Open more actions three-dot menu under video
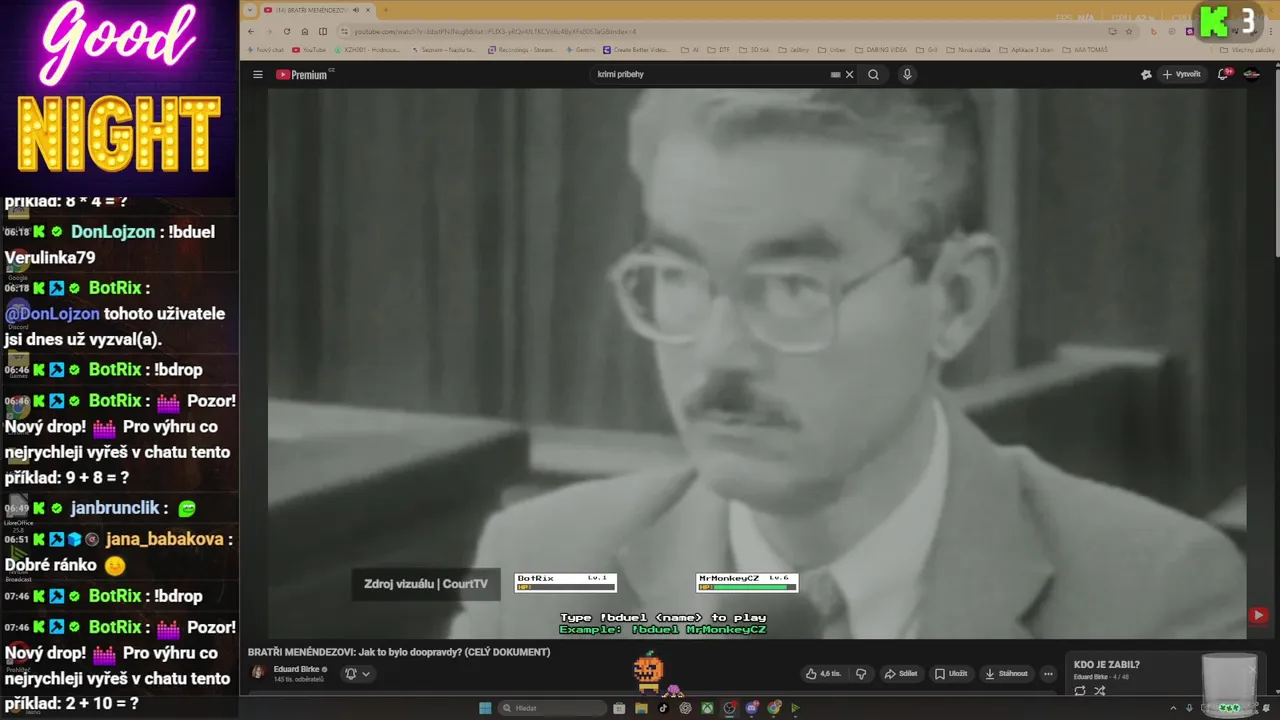 tap(1048, 674)
